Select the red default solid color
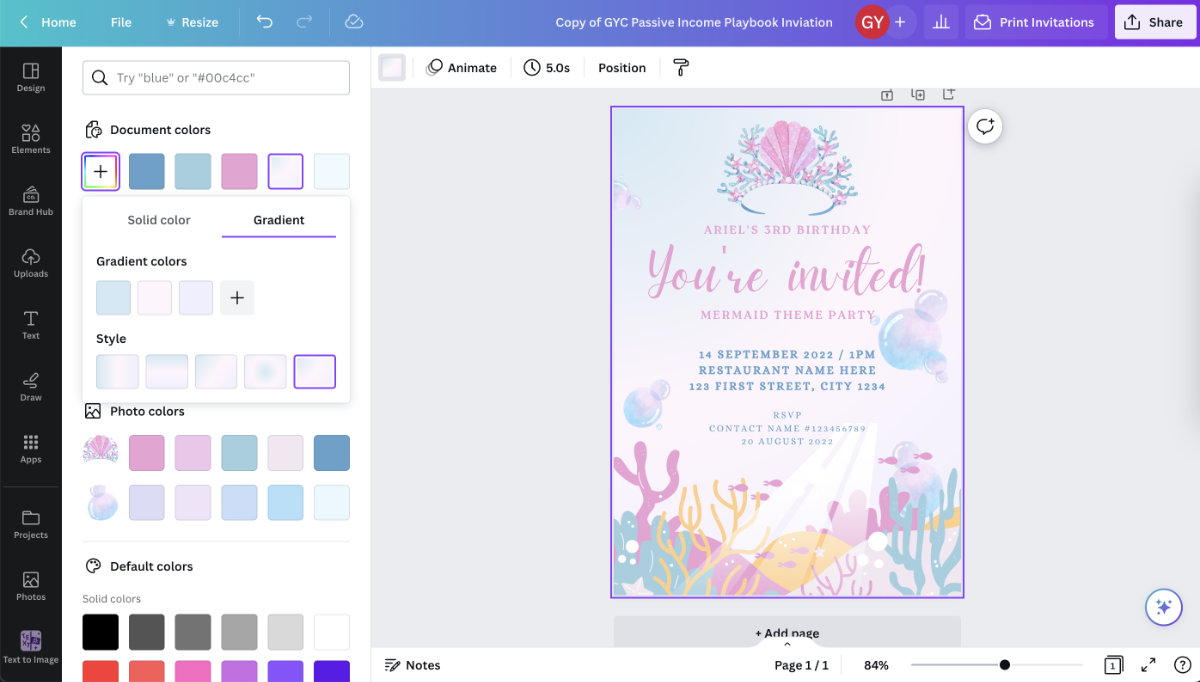This screenshot has height=682, width=1200. (100, 671)
